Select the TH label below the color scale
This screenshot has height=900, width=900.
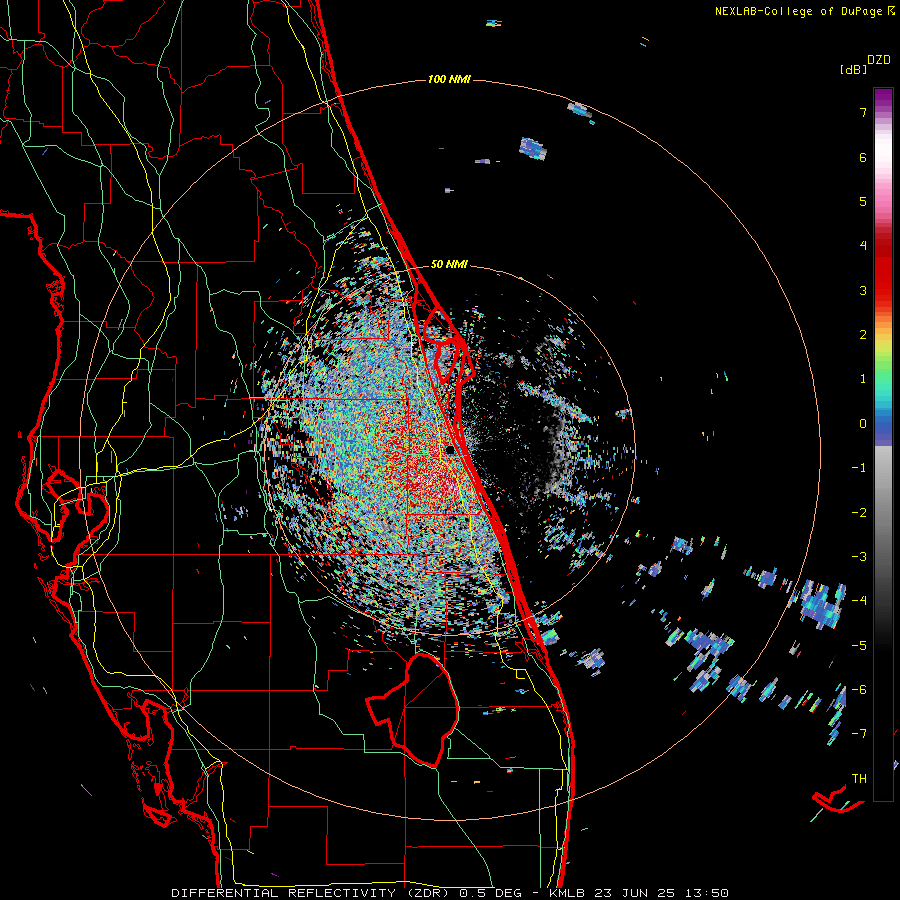coord(859,778)
